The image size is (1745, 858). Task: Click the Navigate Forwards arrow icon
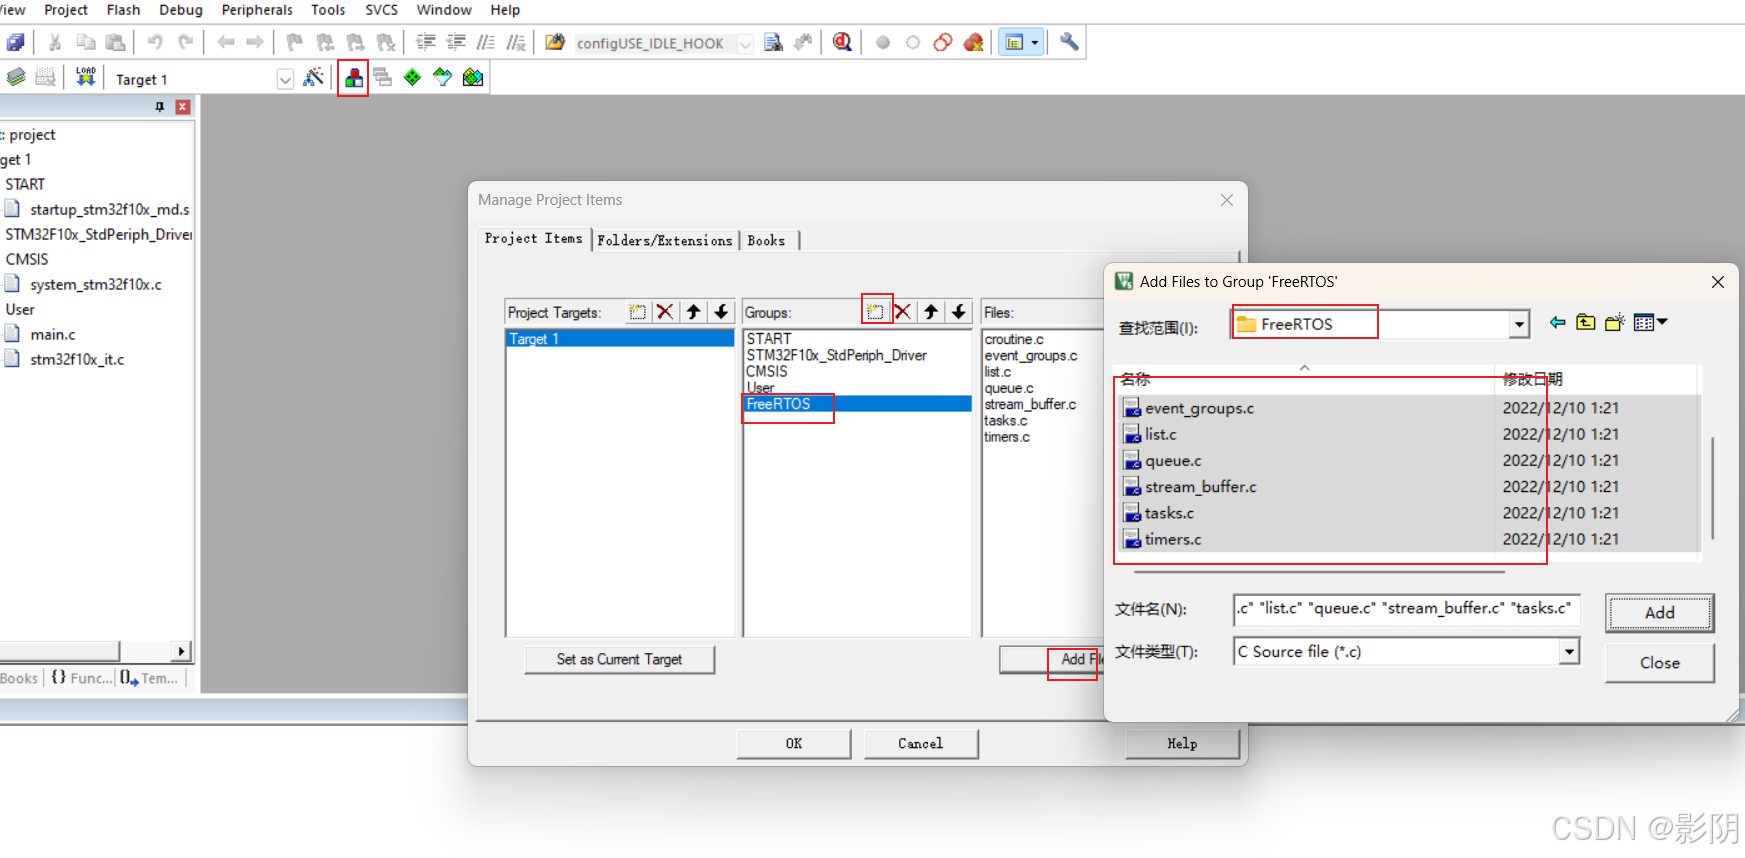point(255,42)
